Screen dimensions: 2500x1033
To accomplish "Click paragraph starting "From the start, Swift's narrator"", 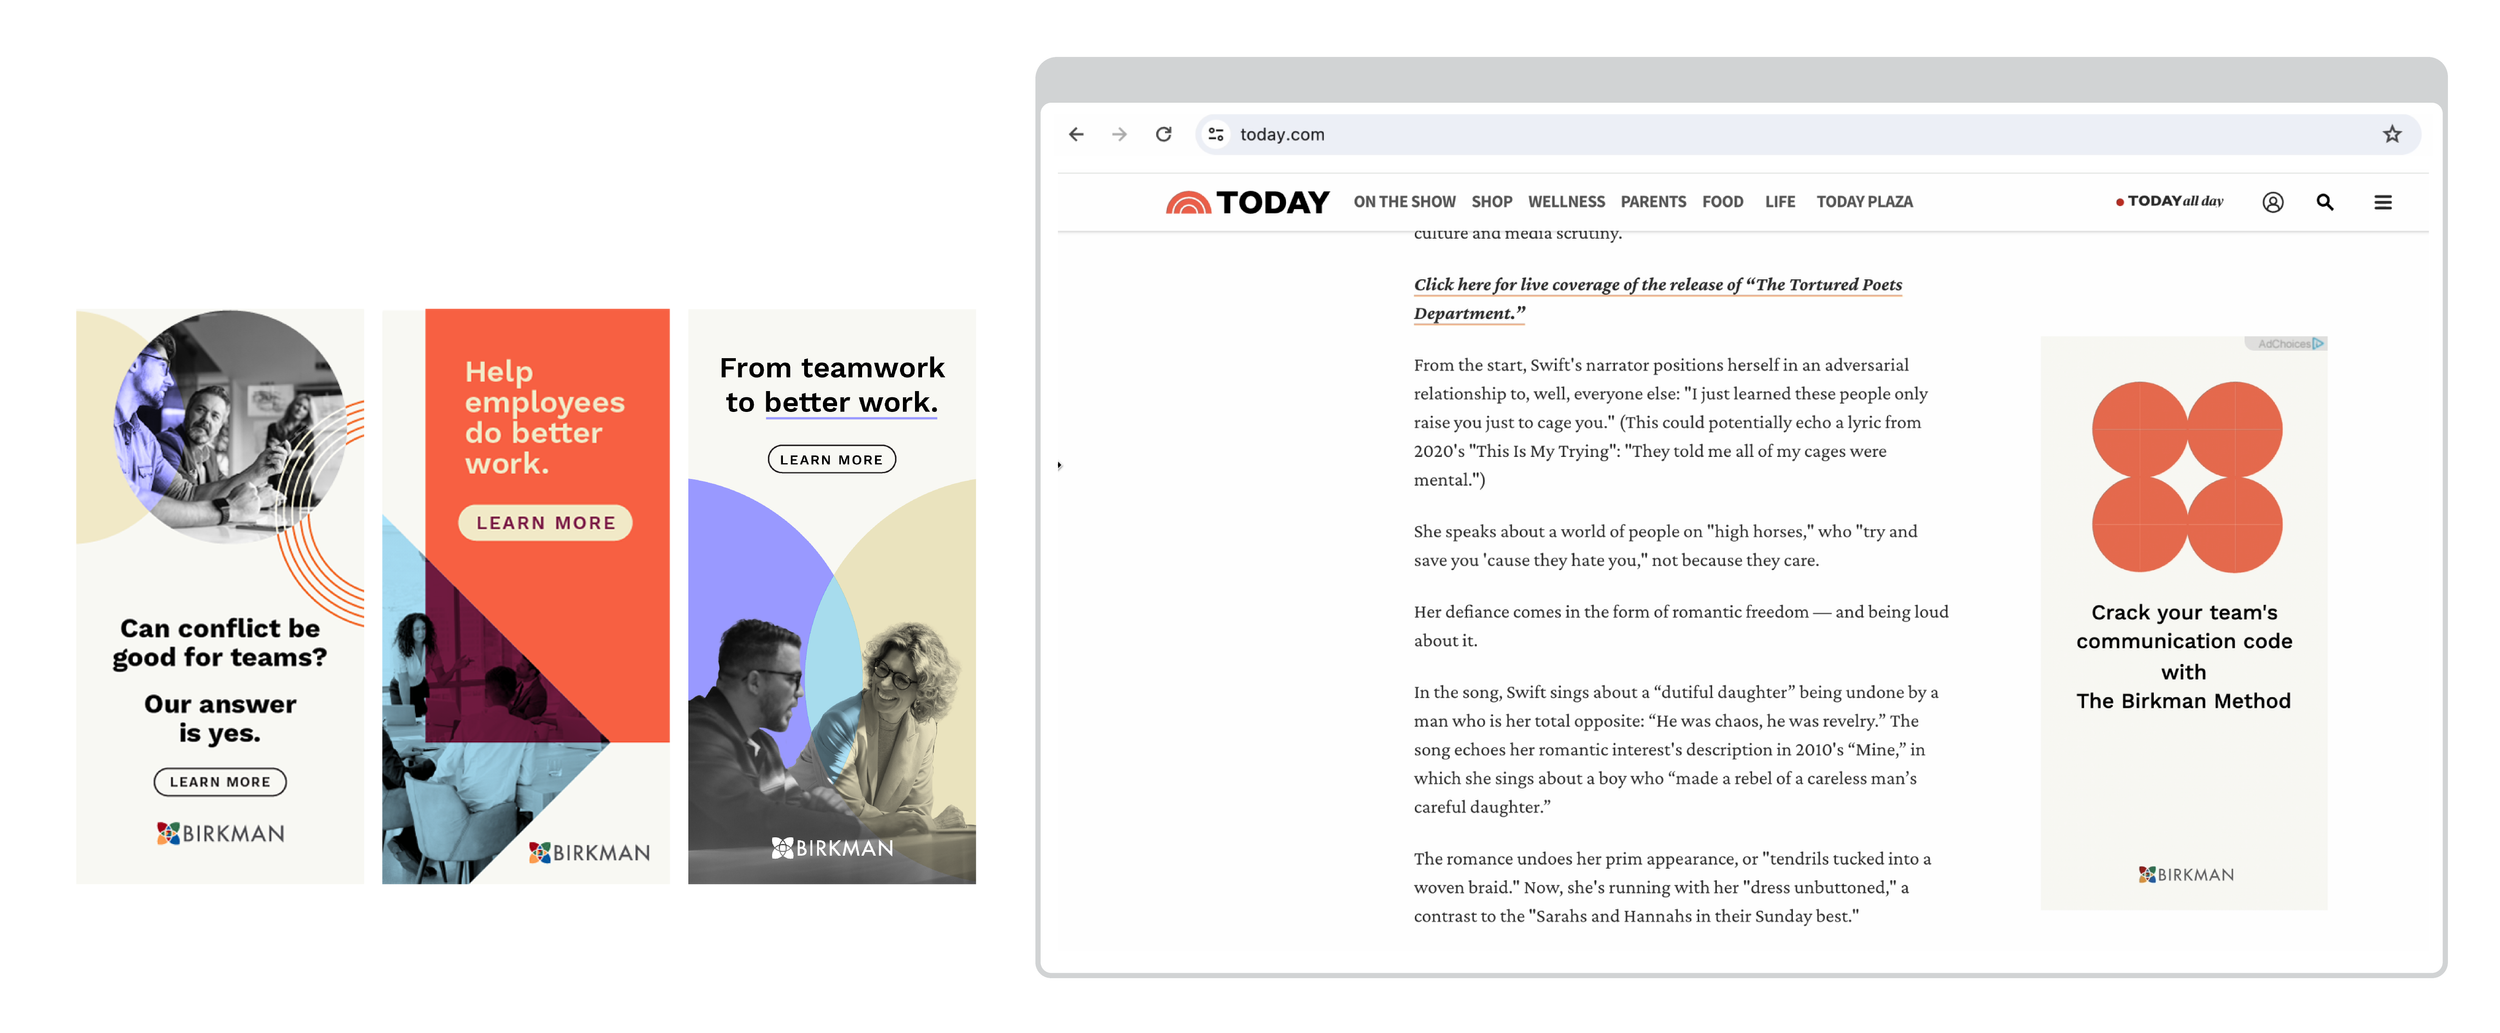I will point(1670,422).
